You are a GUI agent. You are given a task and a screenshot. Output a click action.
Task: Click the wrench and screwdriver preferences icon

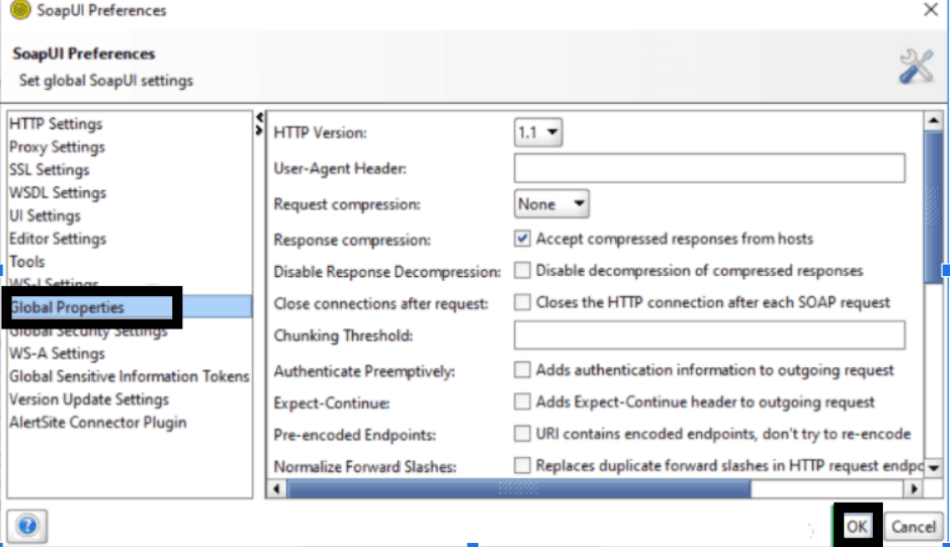pos(915,66)
